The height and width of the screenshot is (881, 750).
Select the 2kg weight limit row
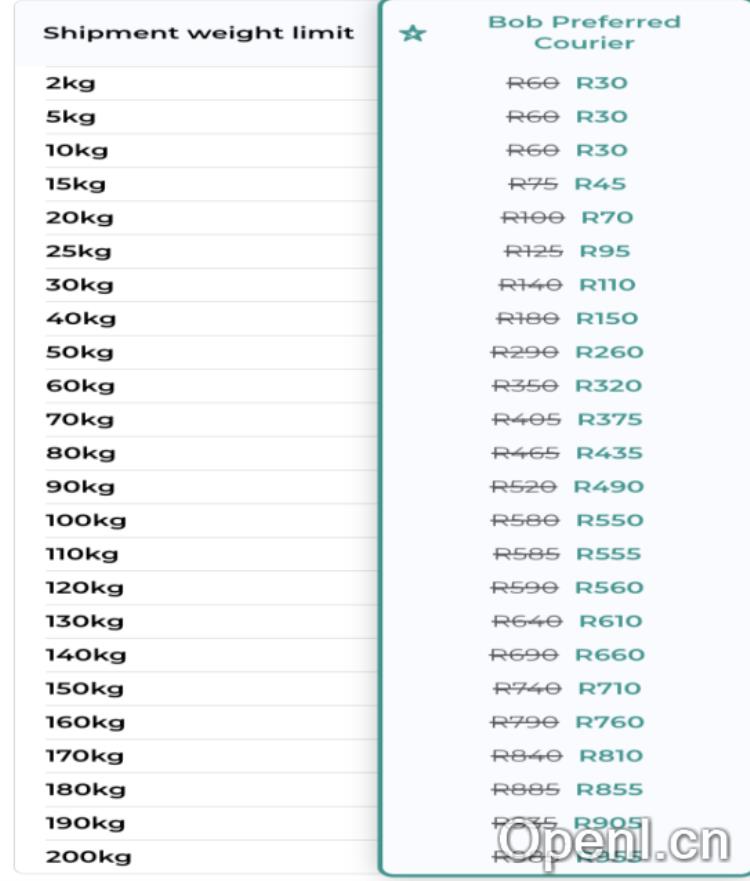click(x=70, y=83)
